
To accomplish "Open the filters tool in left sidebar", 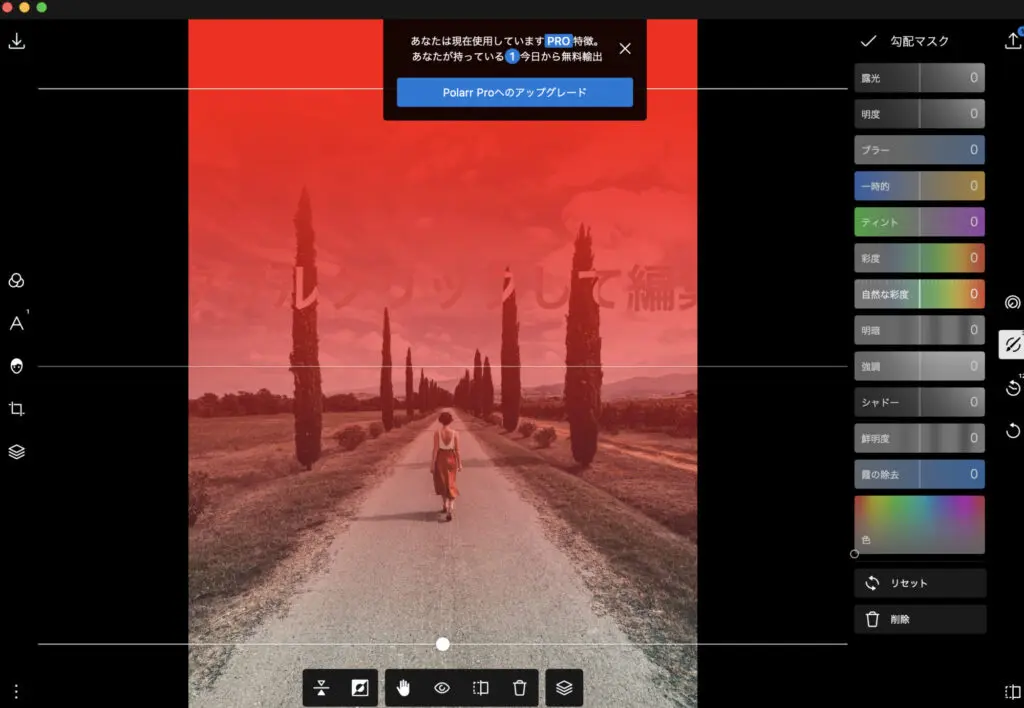I will coord(16,281).
